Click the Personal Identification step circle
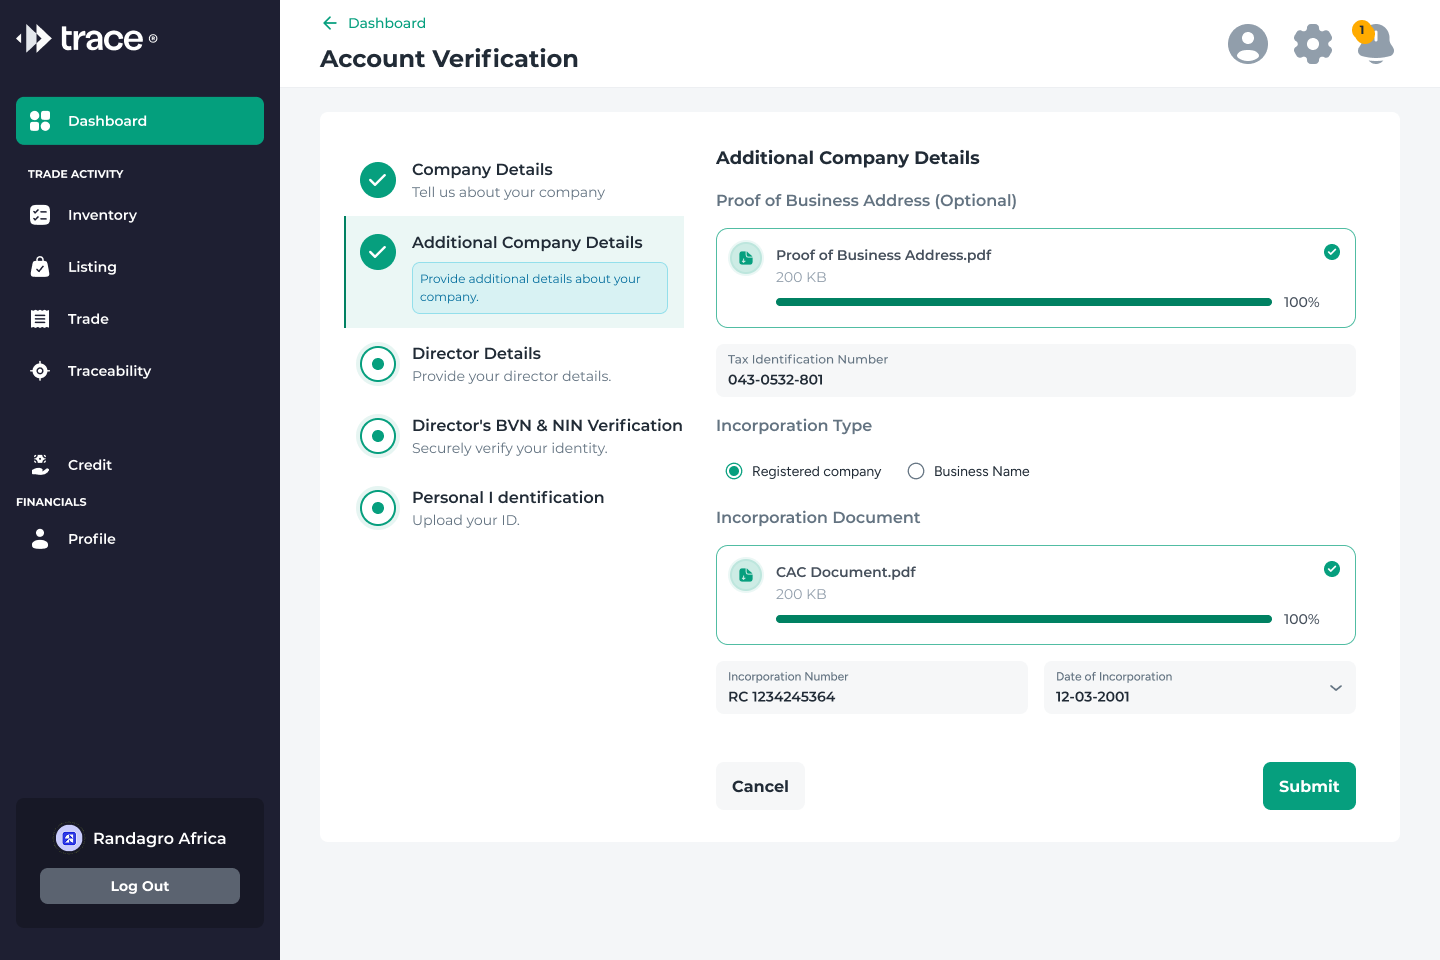 (378, 508)
